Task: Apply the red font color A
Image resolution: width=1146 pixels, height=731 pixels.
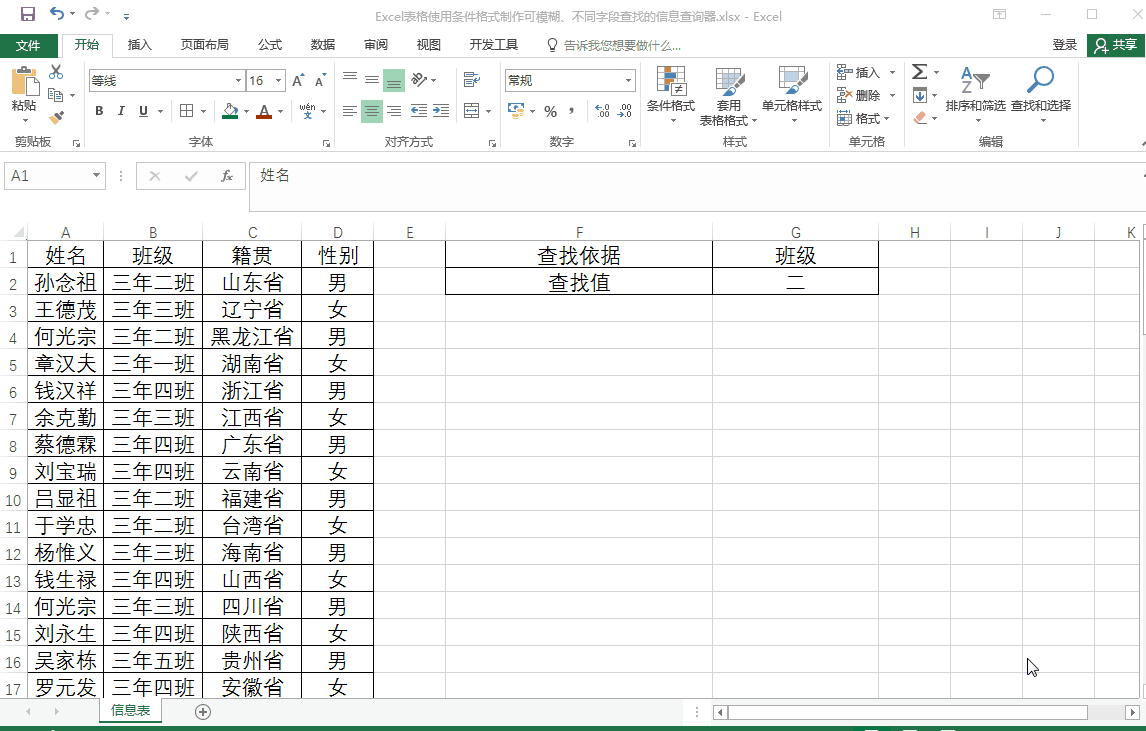Action: click(265, 111)
